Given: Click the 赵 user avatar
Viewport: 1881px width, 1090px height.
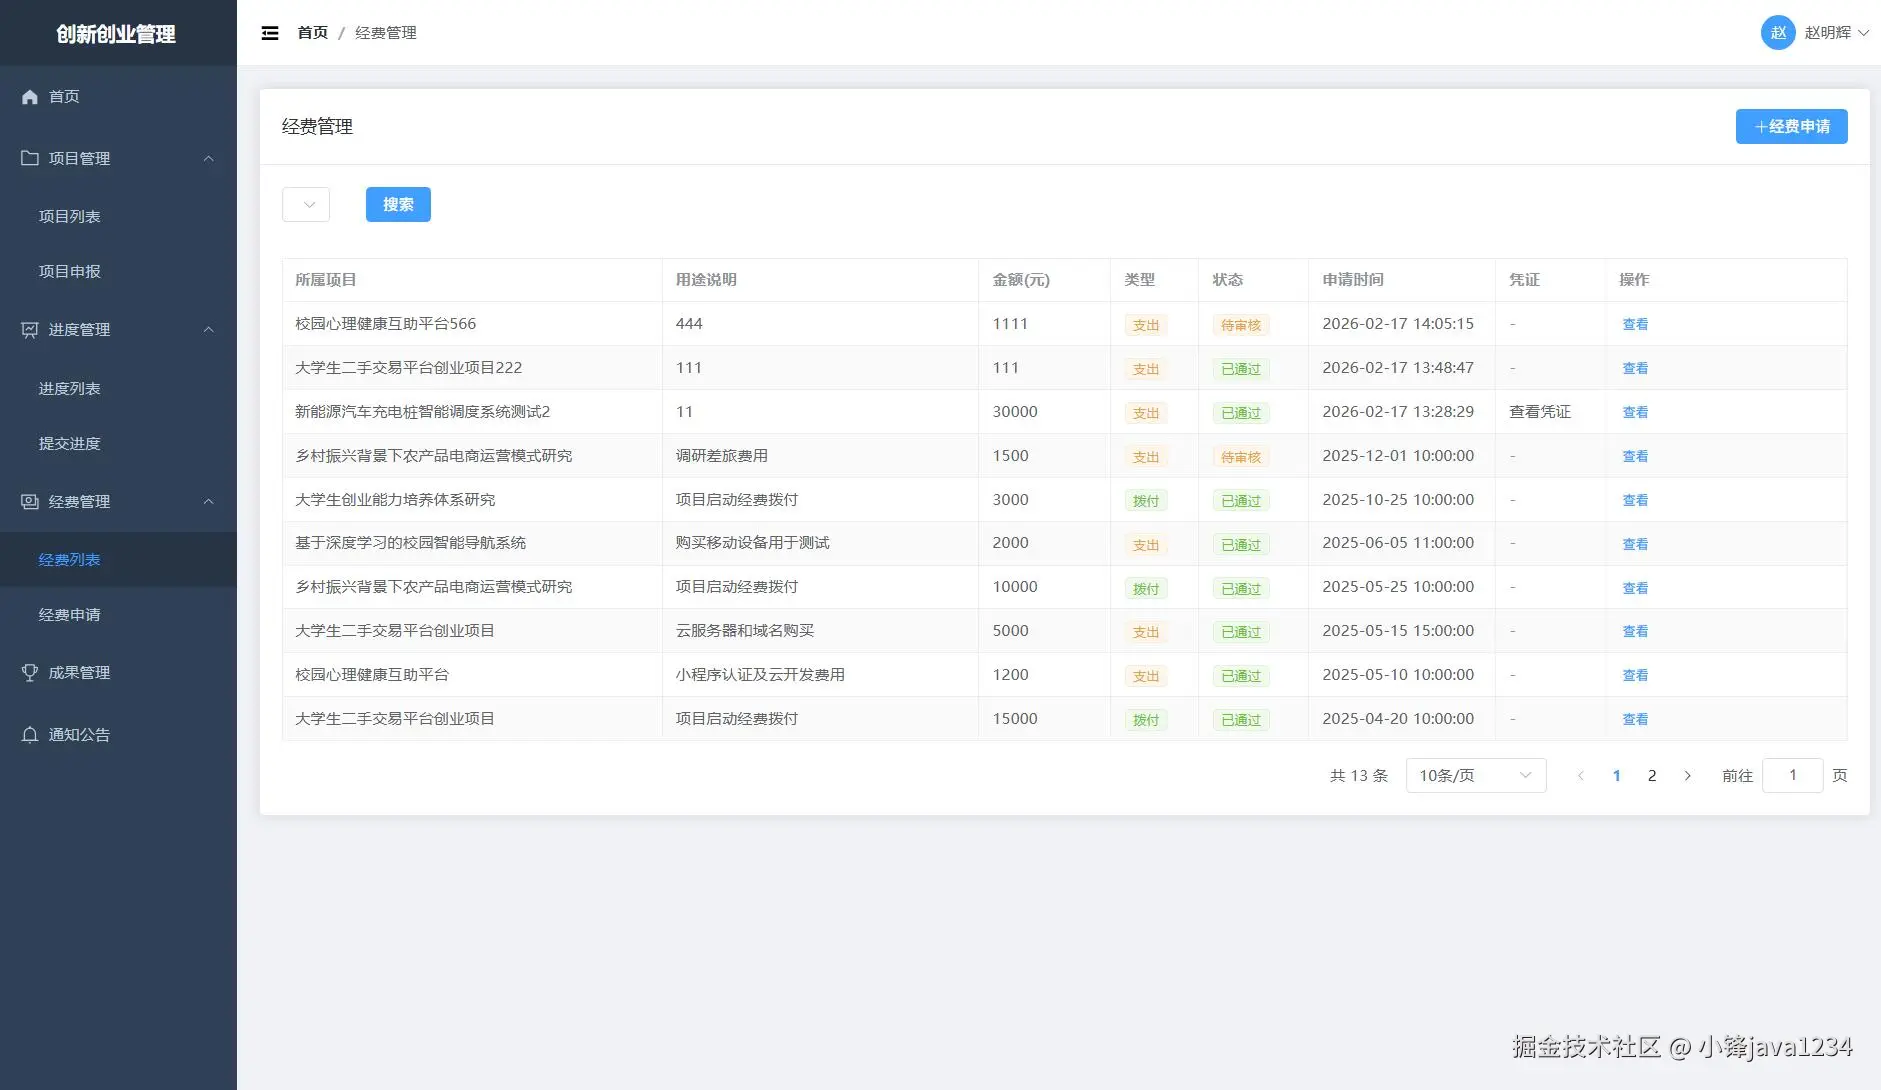Looking at the screenshot, I should (x=1778, y=33).
